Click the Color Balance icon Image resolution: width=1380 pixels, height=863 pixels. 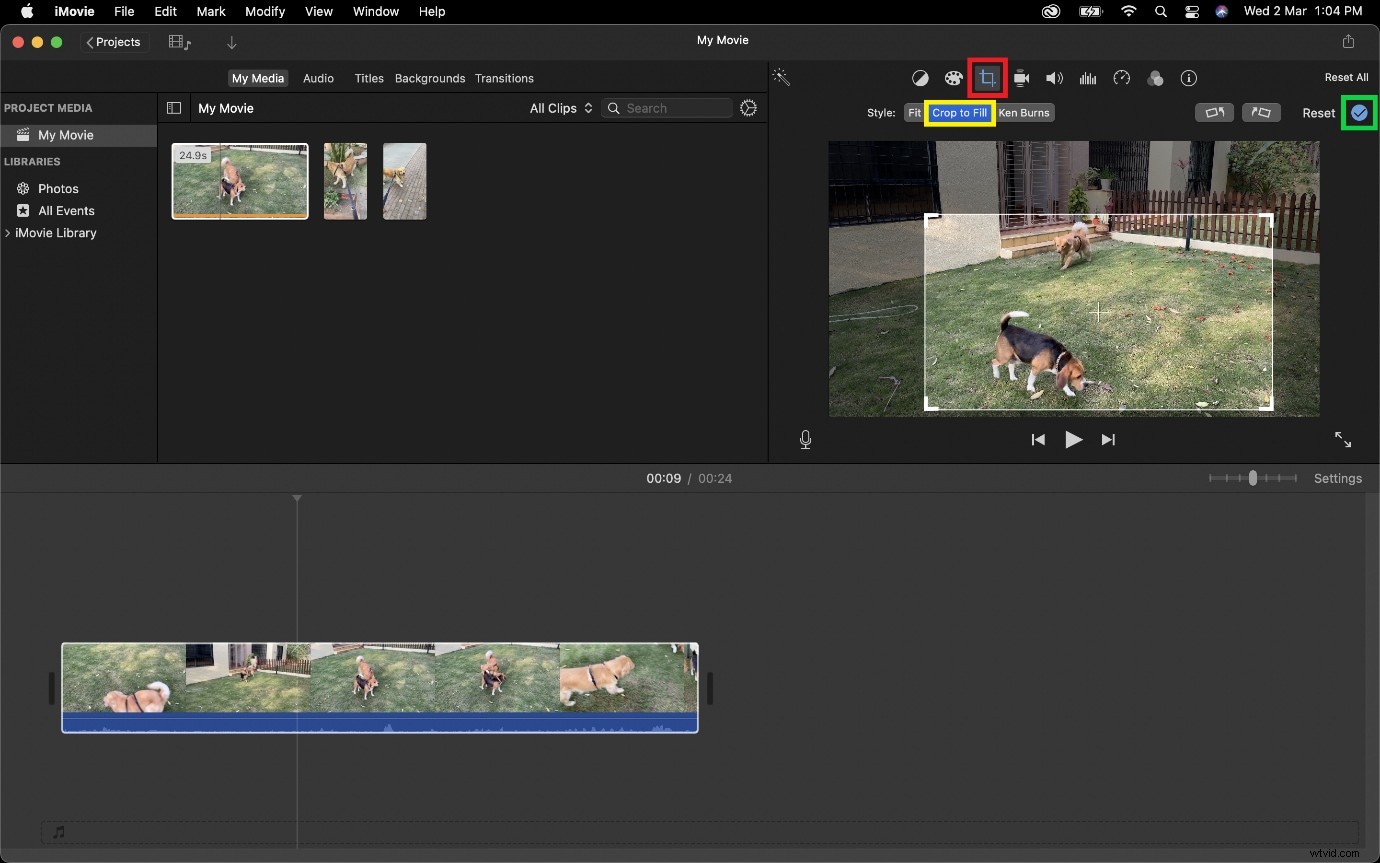click(920, 78)
